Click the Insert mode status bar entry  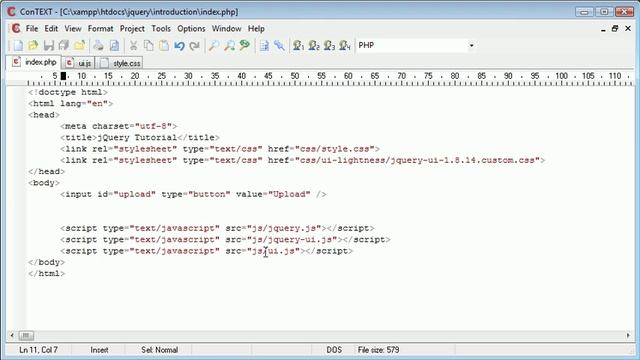tap(99, 350)
